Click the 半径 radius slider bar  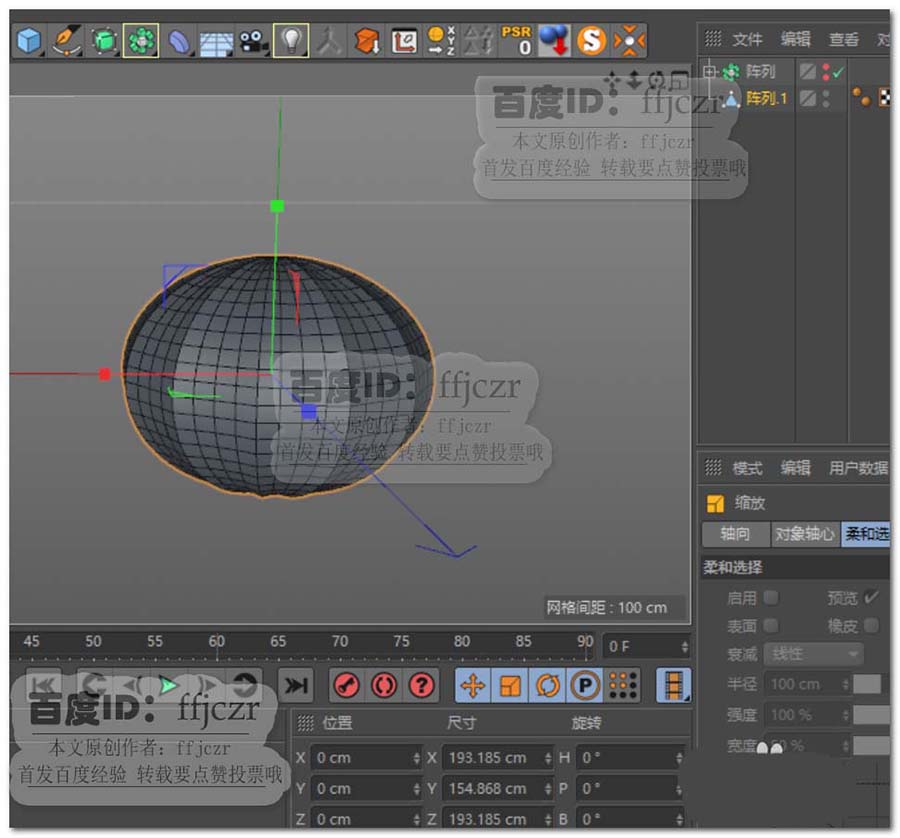[x=867, y=684]
